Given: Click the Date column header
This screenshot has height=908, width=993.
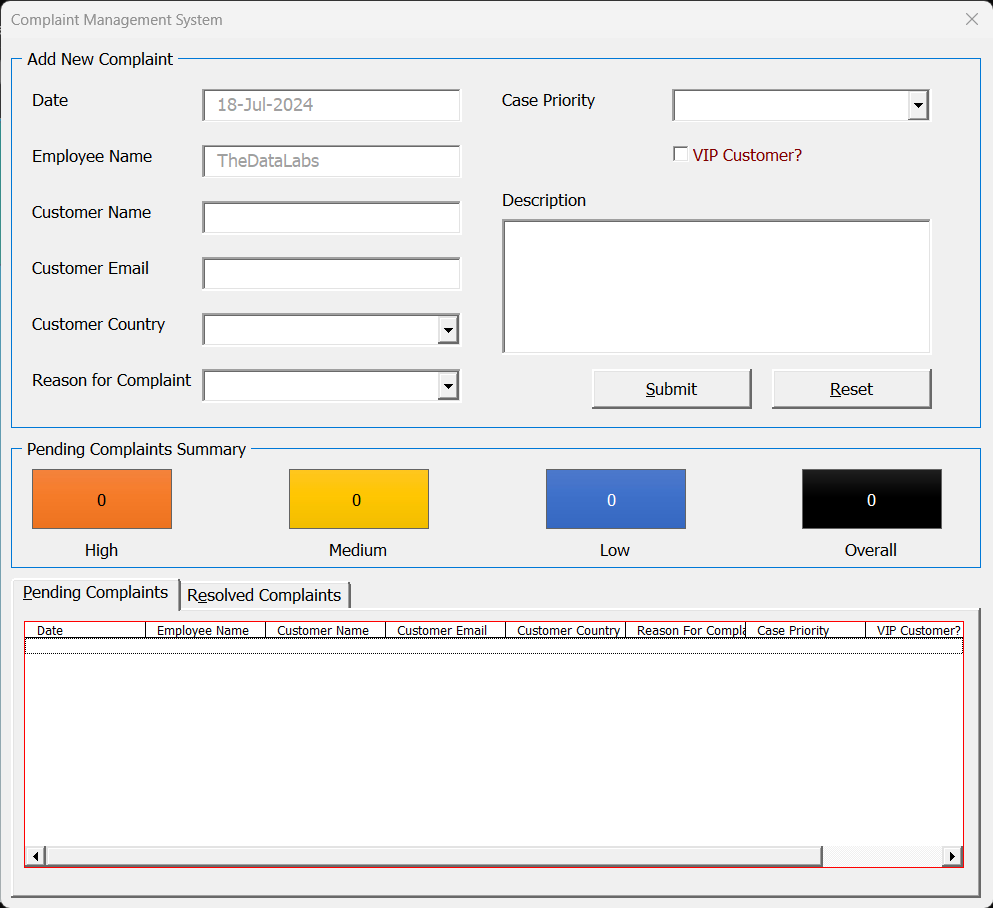Looking at the screenshot, I should tap(85, 630).
